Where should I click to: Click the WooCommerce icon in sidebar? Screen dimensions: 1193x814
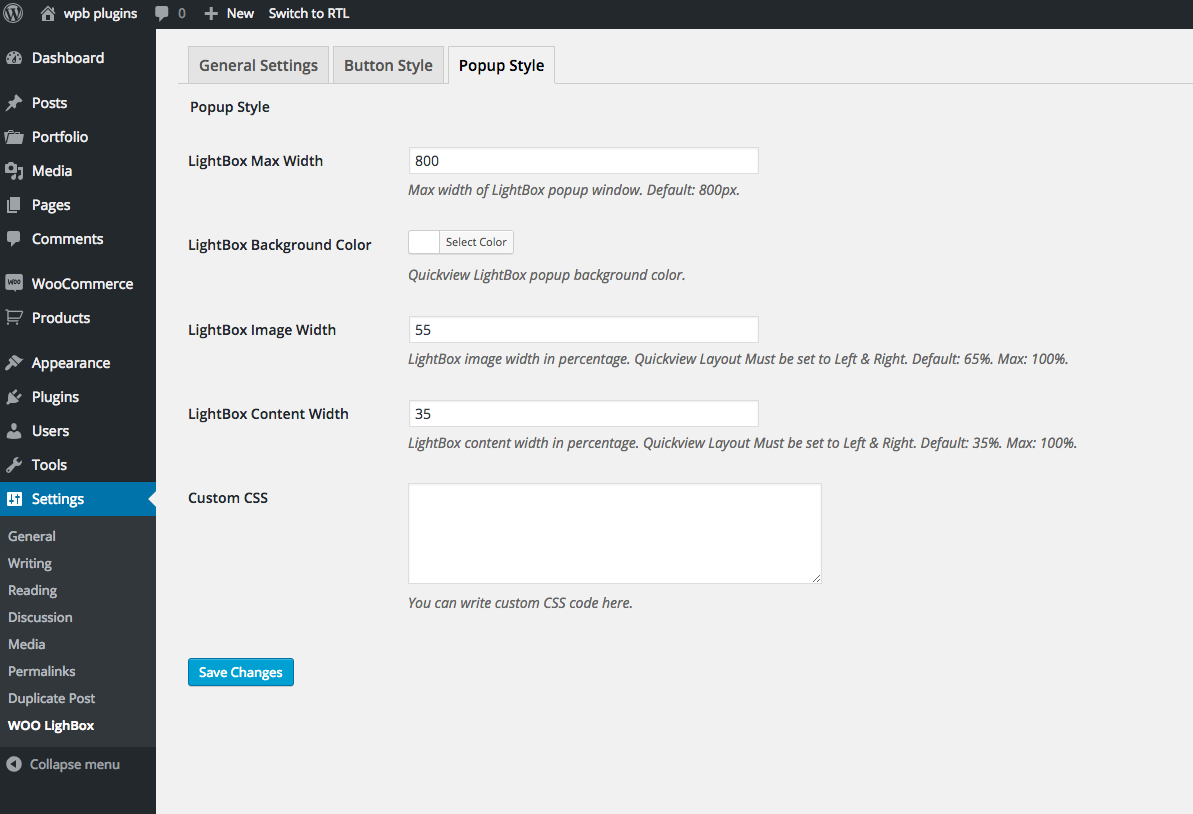point(14,284)
